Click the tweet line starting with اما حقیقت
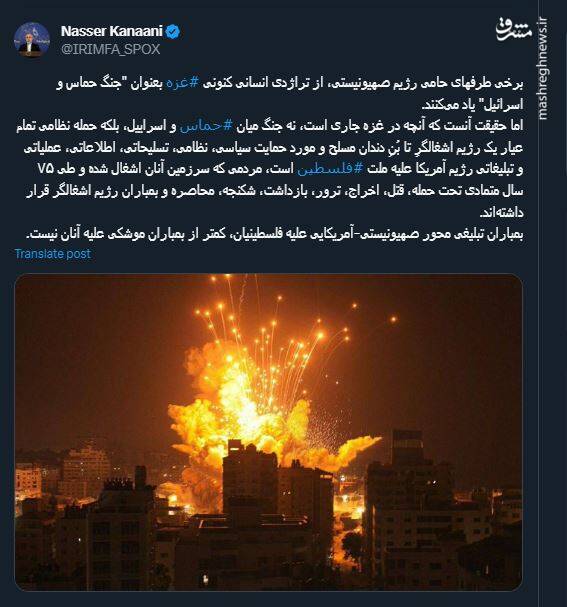567x607 pixels. click(269, 126)
